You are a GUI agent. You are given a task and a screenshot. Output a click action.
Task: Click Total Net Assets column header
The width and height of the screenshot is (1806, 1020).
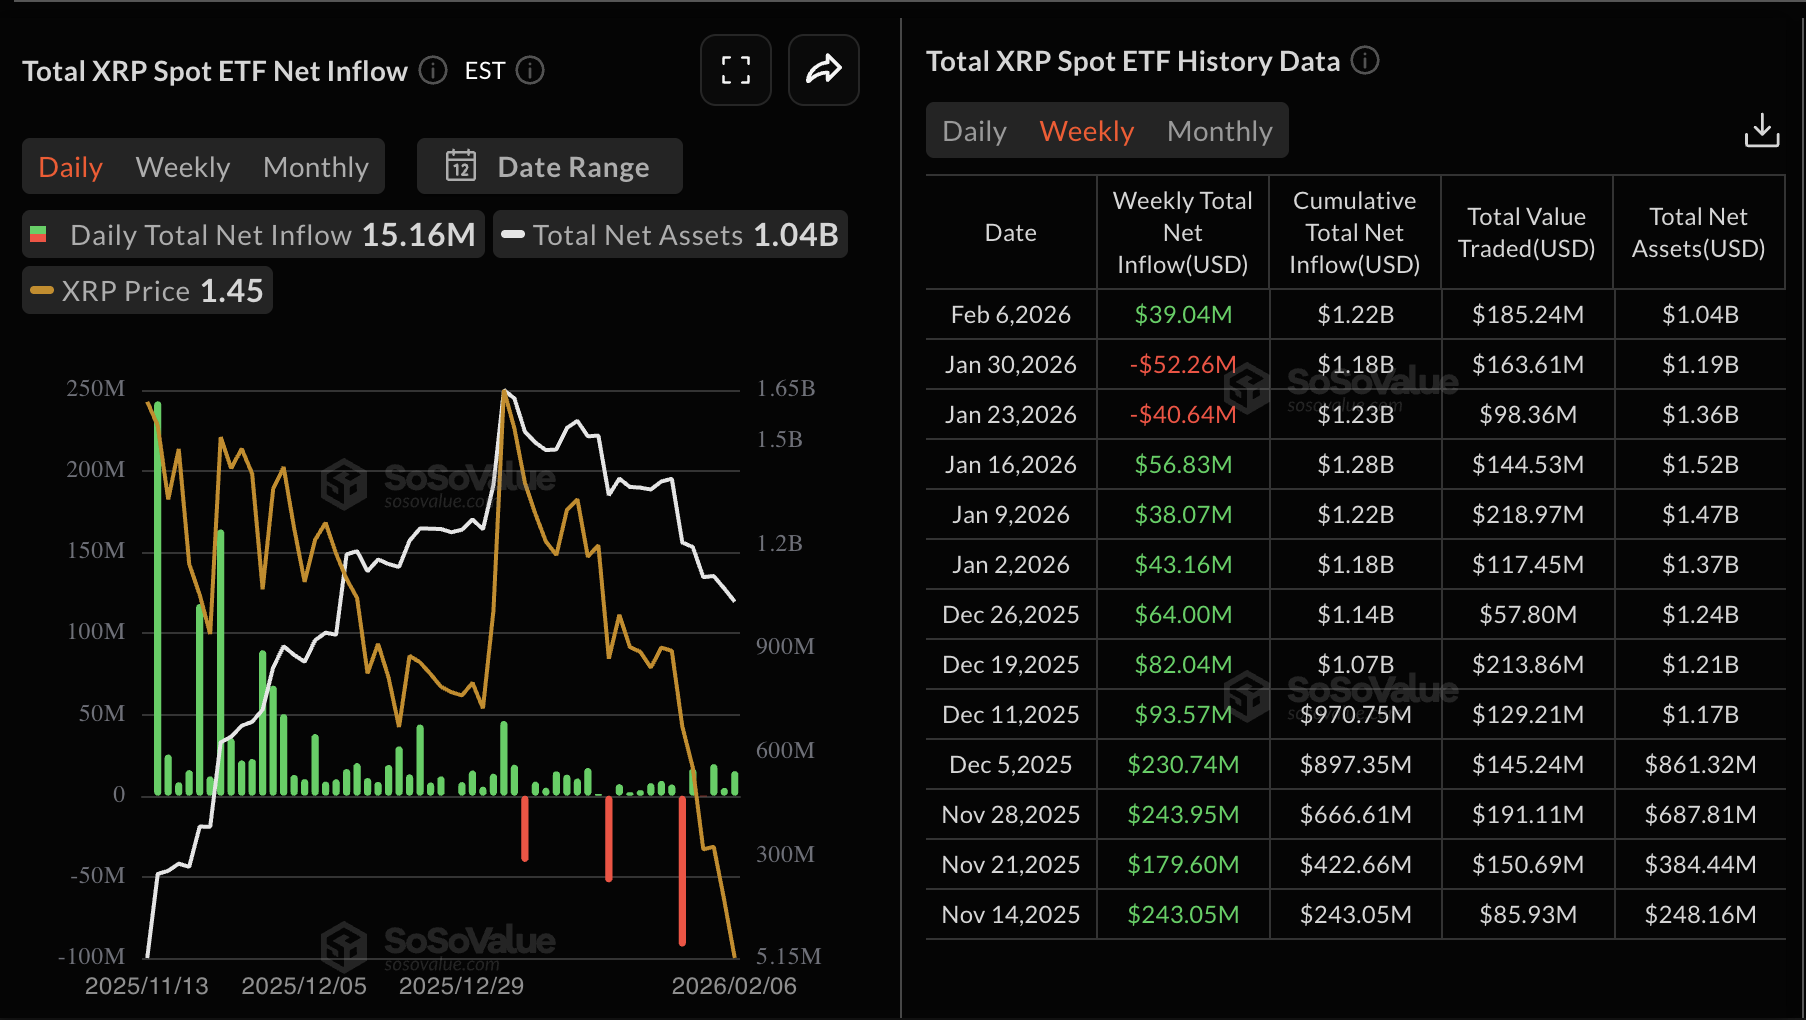pos(1698,233)
